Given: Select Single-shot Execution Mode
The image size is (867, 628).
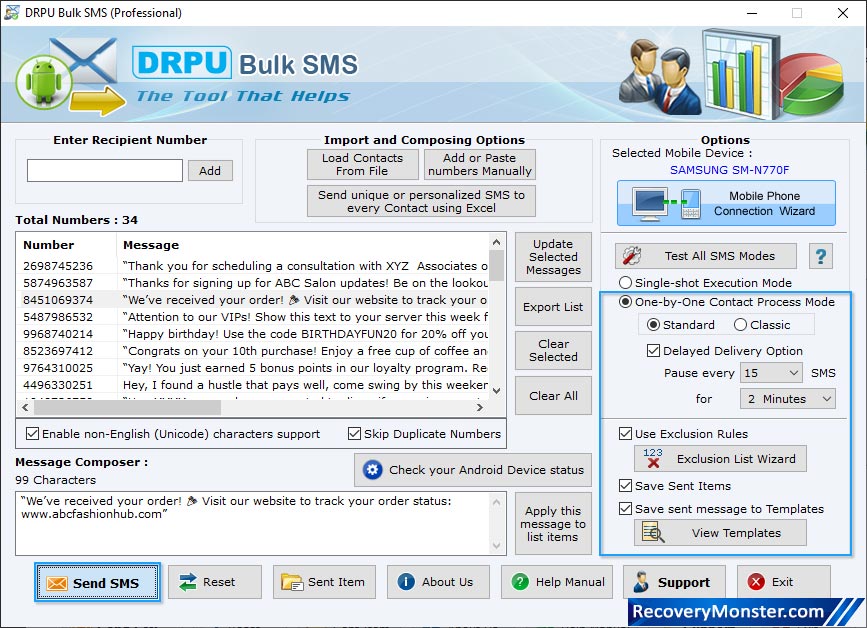Looking at the screenshot, I should 626,283.
